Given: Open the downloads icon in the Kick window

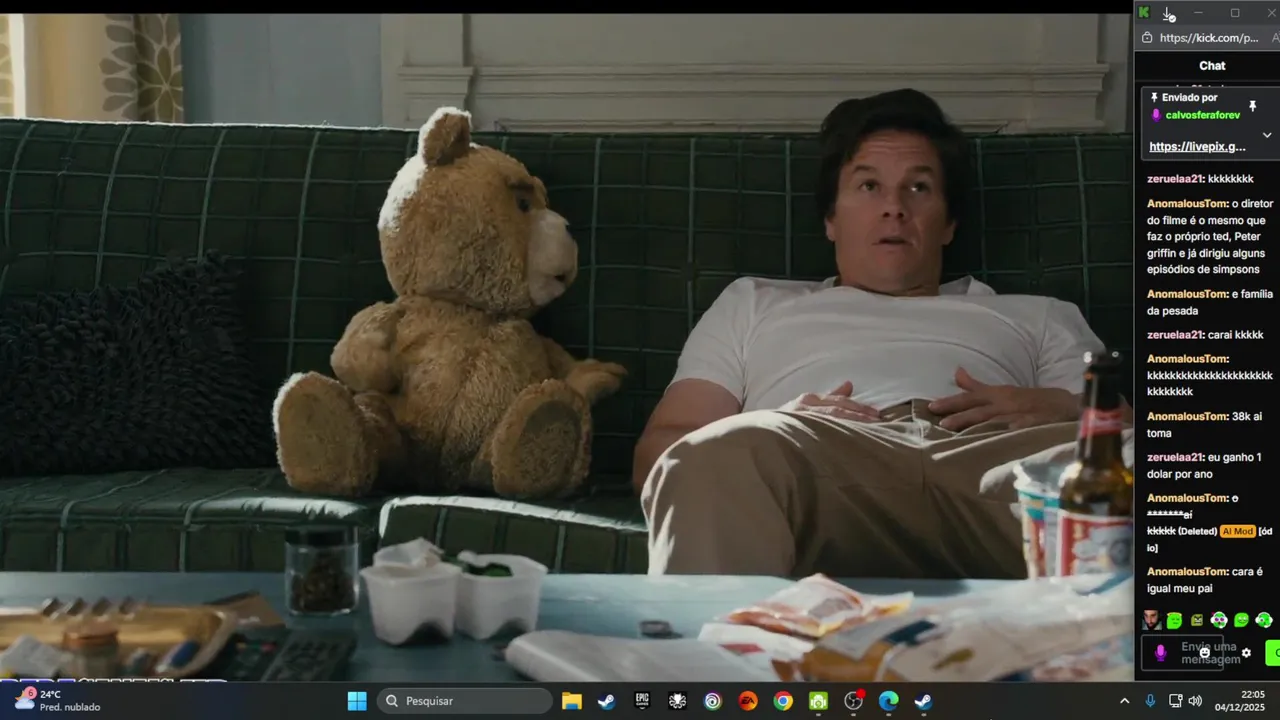Looking at the screenshot, I should point(1168,13).
